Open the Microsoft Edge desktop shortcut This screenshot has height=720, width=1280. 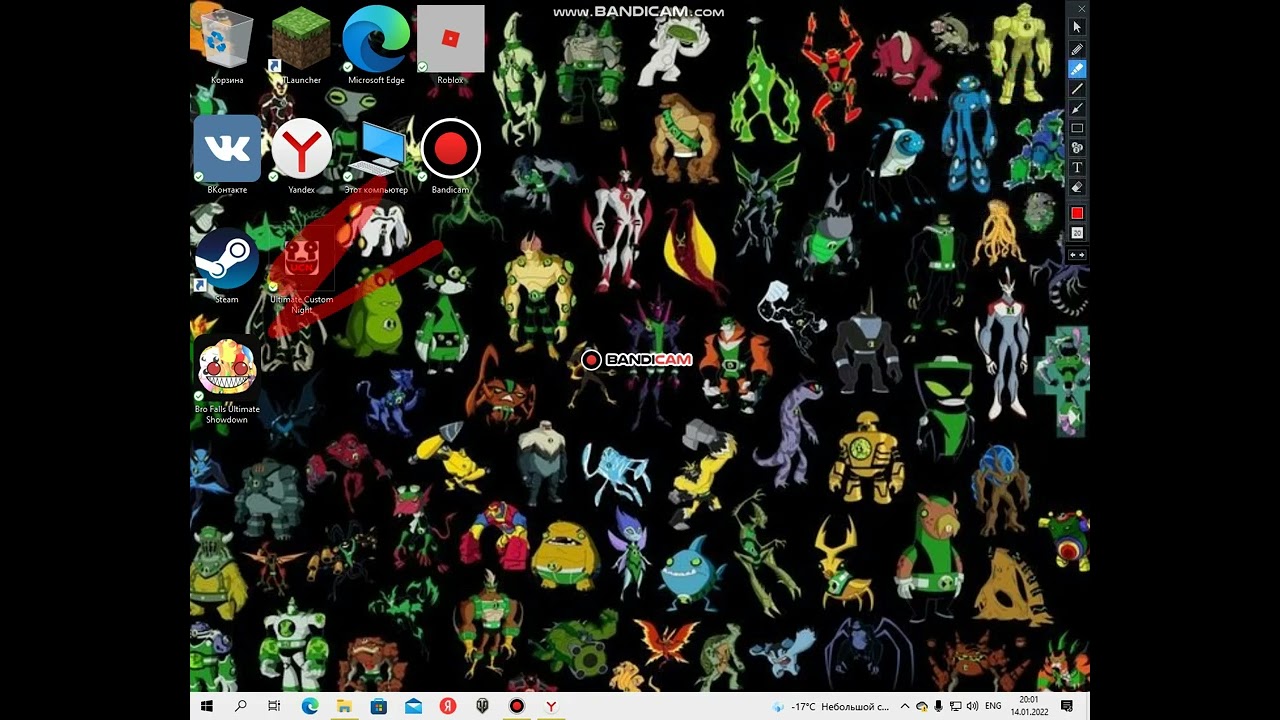376,44
